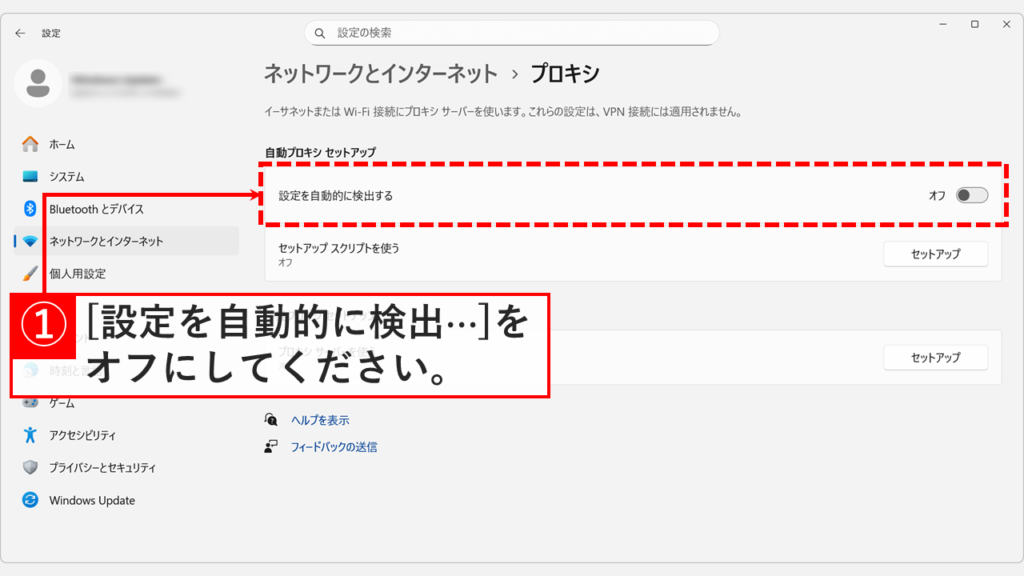Click the lower セットアップ button
Screen dimensions: 1024x576
(935, 356)
